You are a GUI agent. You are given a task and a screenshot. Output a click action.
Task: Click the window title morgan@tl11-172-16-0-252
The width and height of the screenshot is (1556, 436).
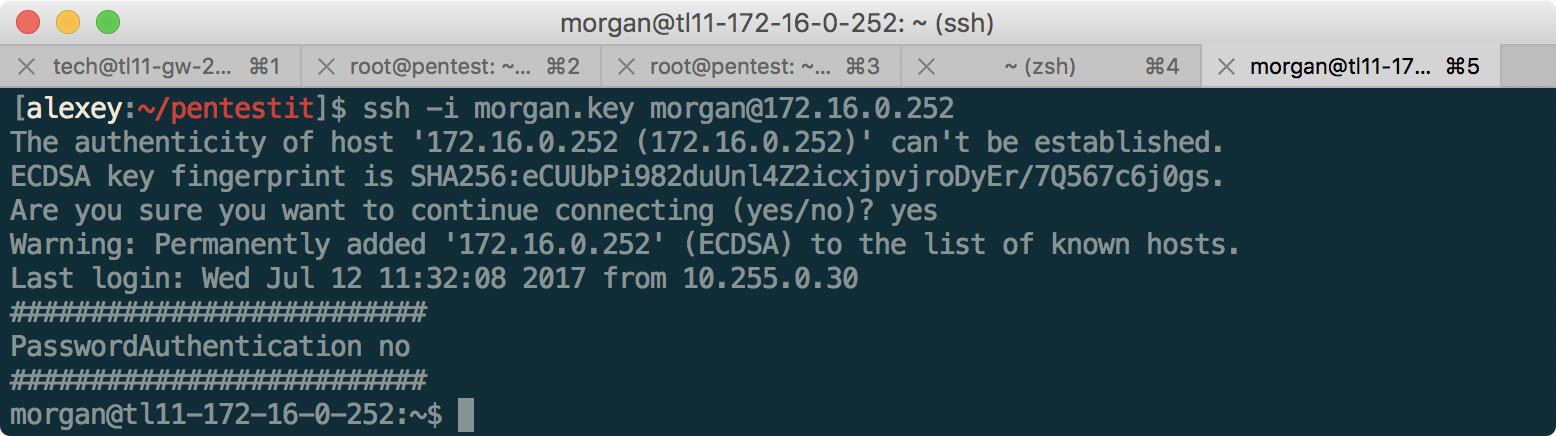coord(777,22)
